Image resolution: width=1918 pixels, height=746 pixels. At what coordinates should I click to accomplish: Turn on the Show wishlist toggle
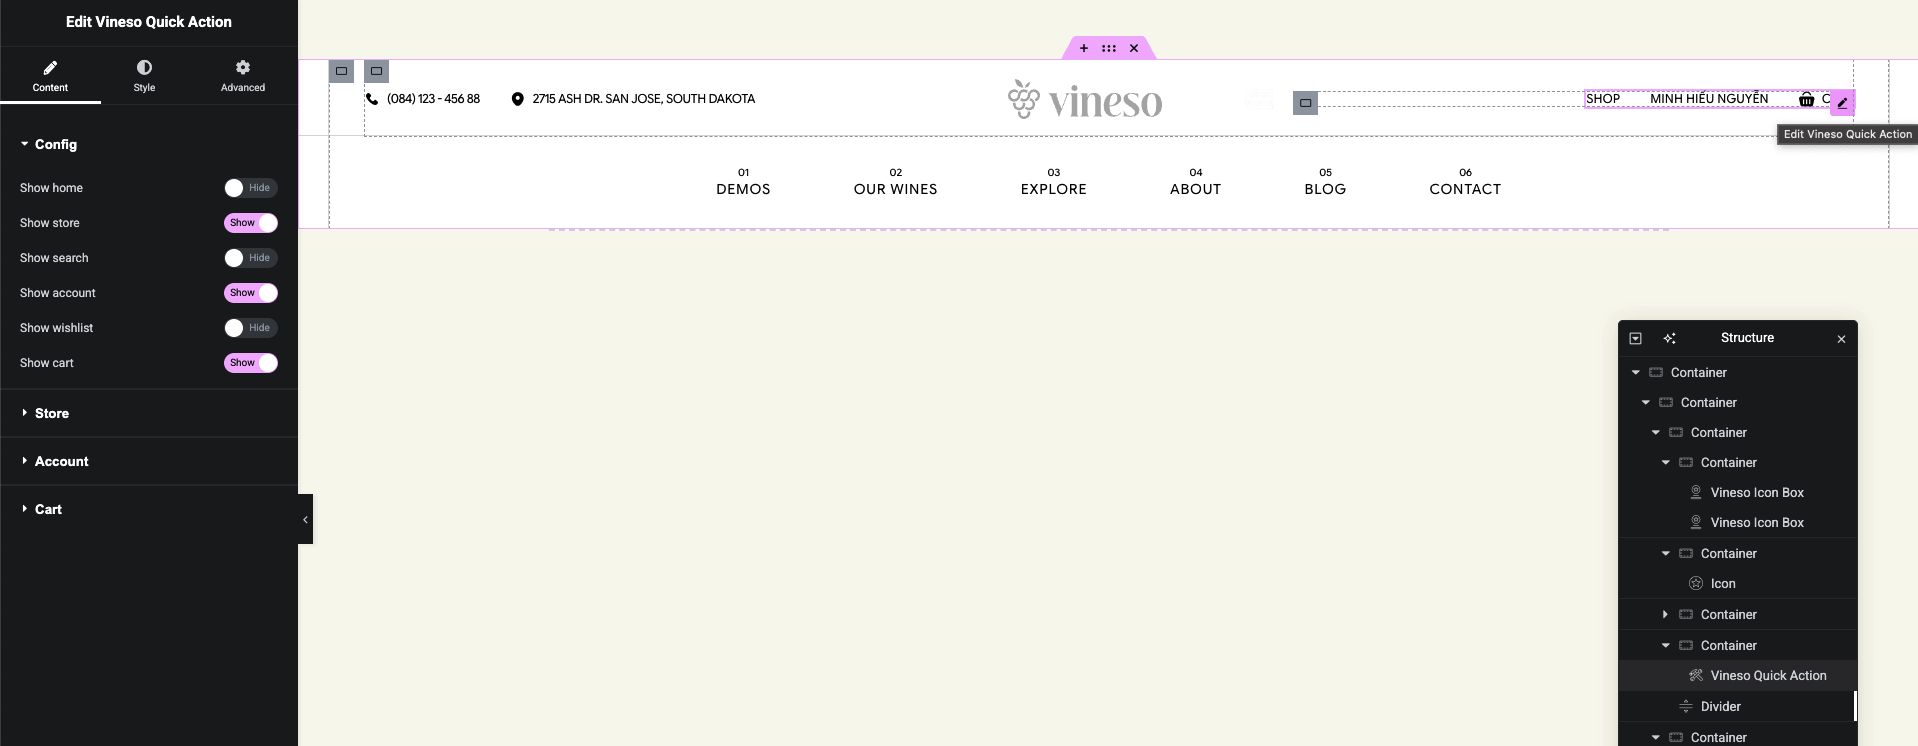point(250,328)
